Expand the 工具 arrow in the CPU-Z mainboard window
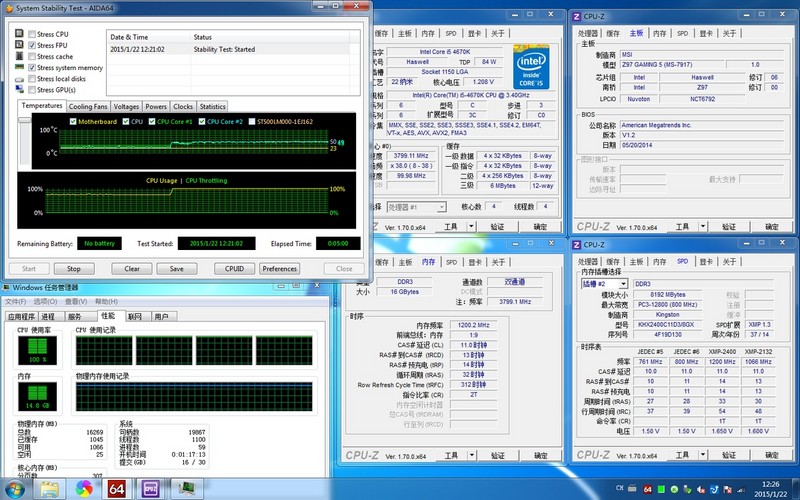The image size is (800, 500). click(703, 227)
